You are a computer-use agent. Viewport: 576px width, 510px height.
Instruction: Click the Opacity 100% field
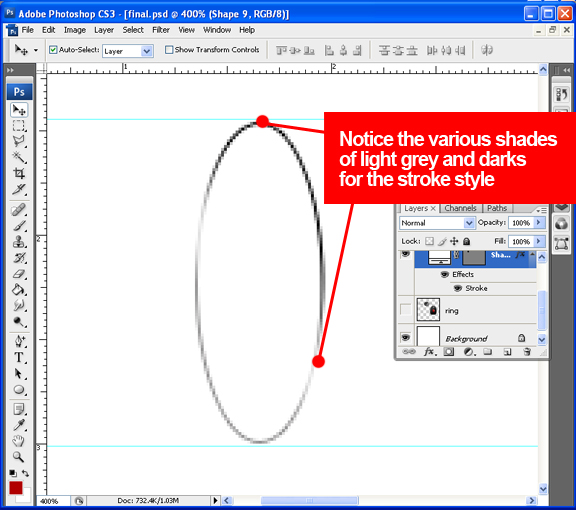[x=521, y=223]
